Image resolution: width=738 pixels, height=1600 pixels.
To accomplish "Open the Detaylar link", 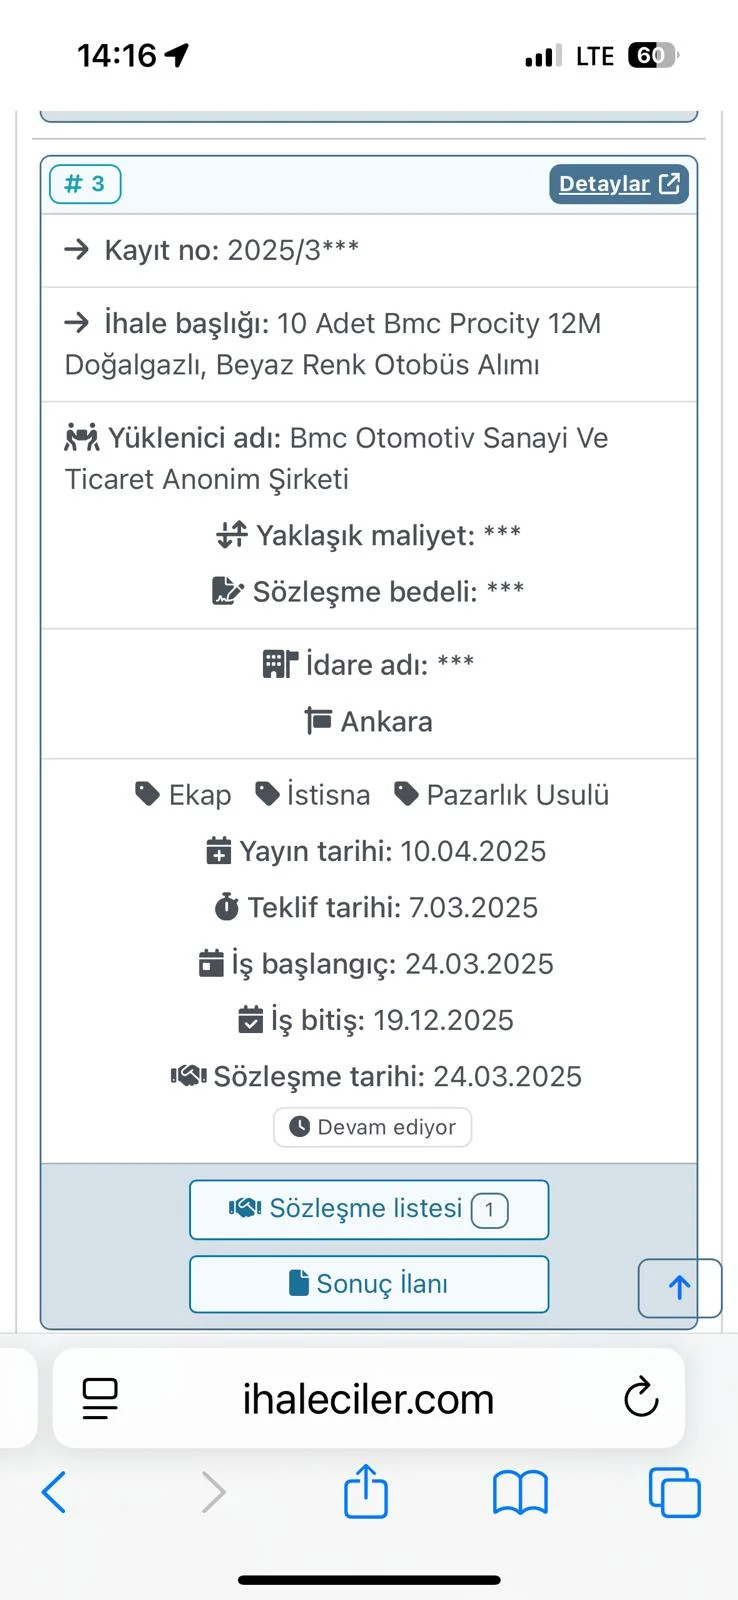I will click(618, 184).
